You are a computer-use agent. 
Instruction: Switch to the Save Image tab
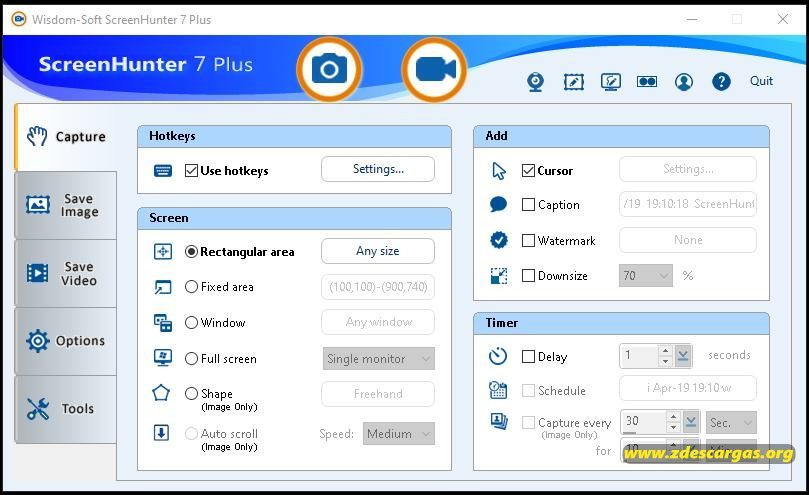66,205
